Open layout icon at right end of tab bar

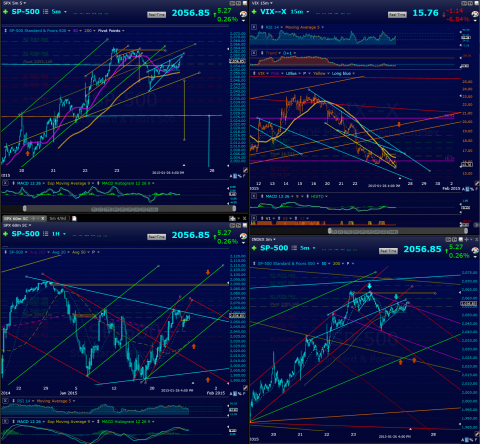(232, 218)
